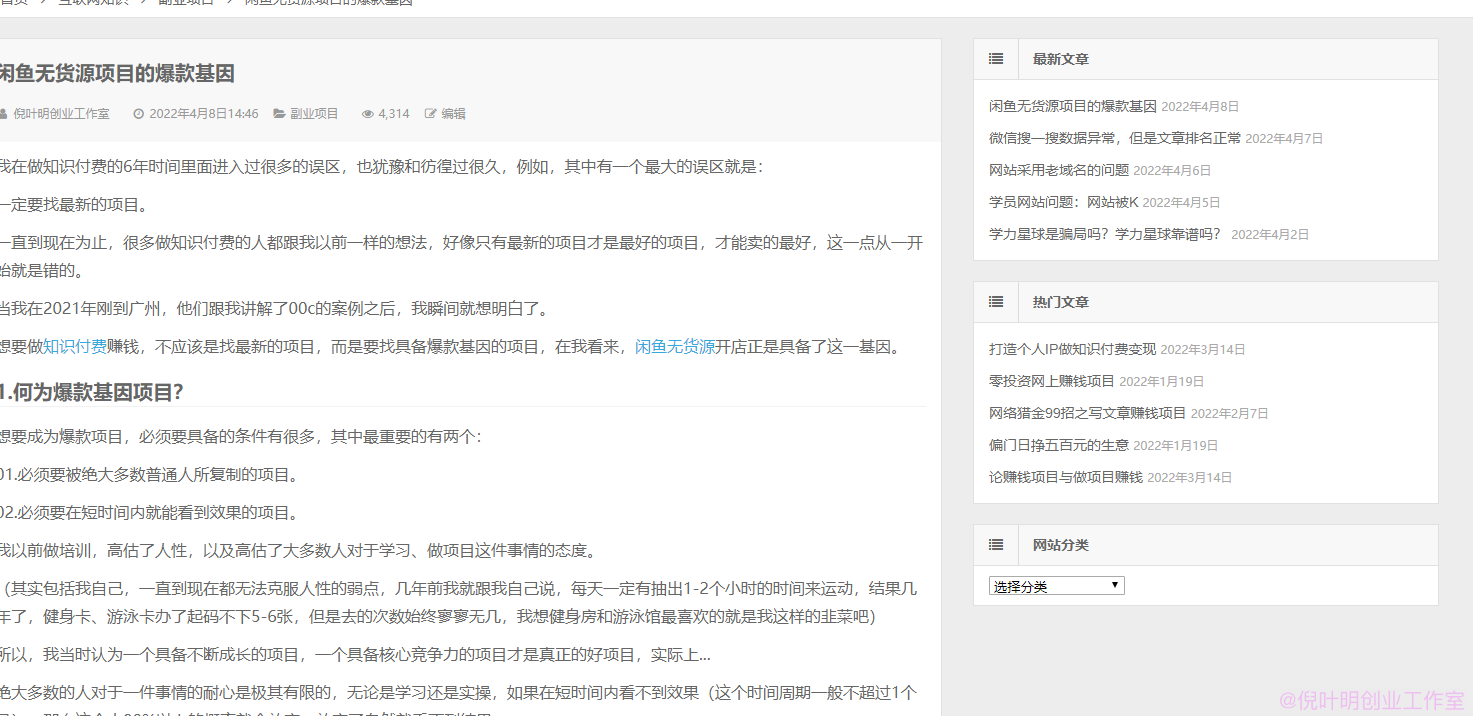Follow the 闲鱼无货源 hyperlink in the article
The width and height of the screenshot is (1473, 716).
coord(675,347)
